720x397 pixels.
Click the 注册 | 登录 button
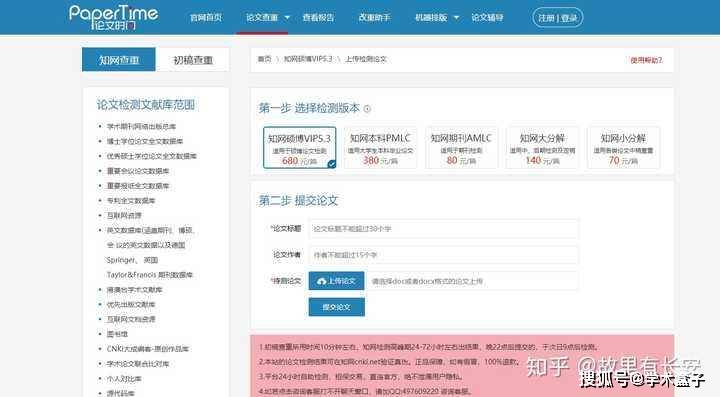(557, 18)
